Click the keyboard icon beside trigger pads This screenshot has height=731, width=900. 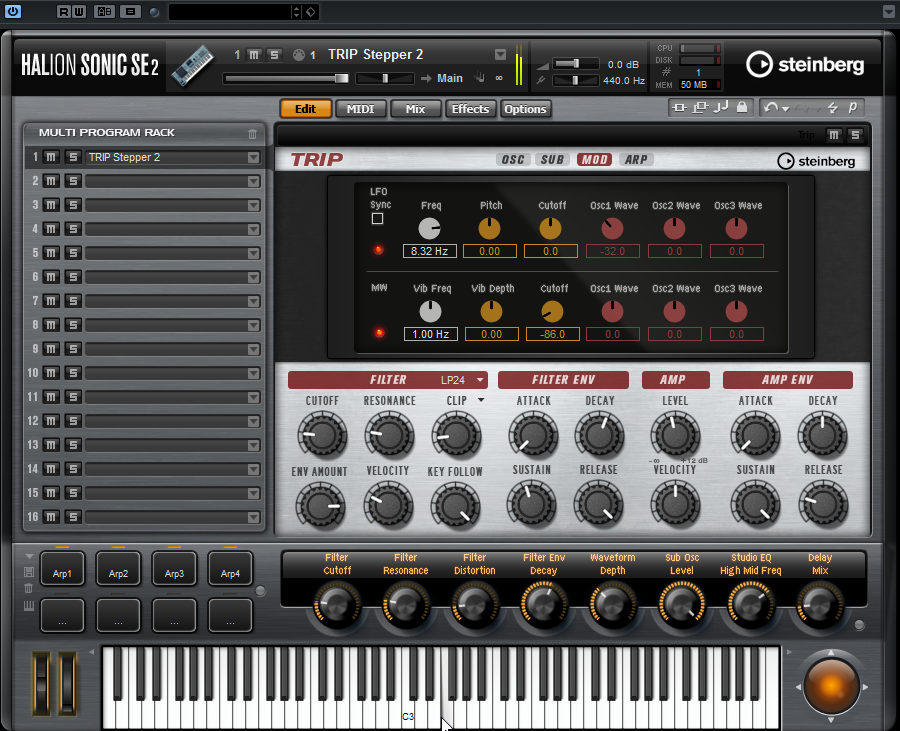point(29,605)
